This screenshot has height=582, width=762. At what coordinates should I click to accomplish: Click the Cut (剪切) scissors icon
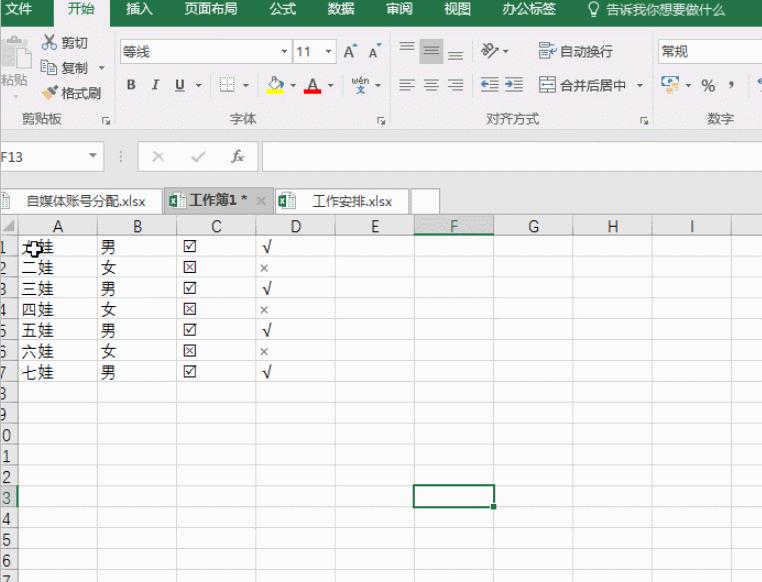tap(49, 43)
